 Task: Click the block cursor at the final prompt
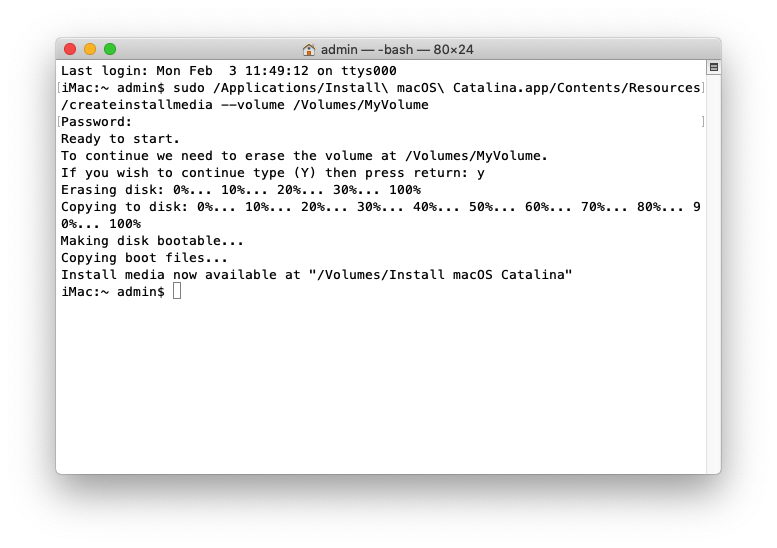pos(177,291)
